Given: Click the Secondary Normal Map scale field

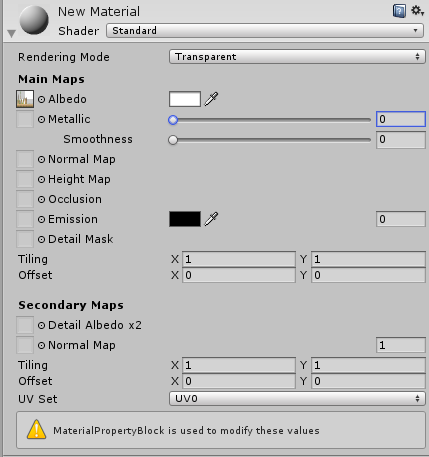Looking at the screenshot, I should click(x=401, y=345).
